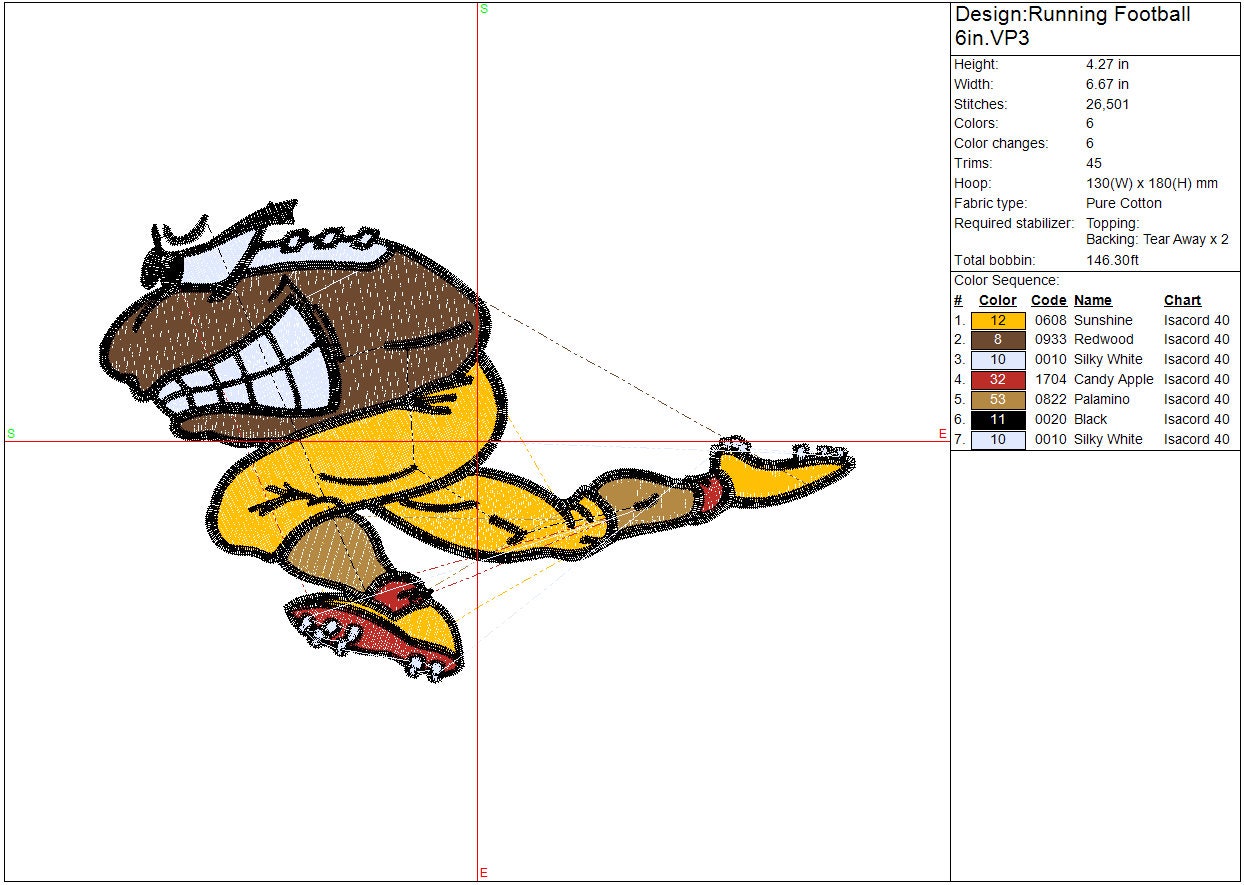Screen dimensions: 1244x885
Task: Select the last Silky White swatch in row 7
Action: pos(998,440)
